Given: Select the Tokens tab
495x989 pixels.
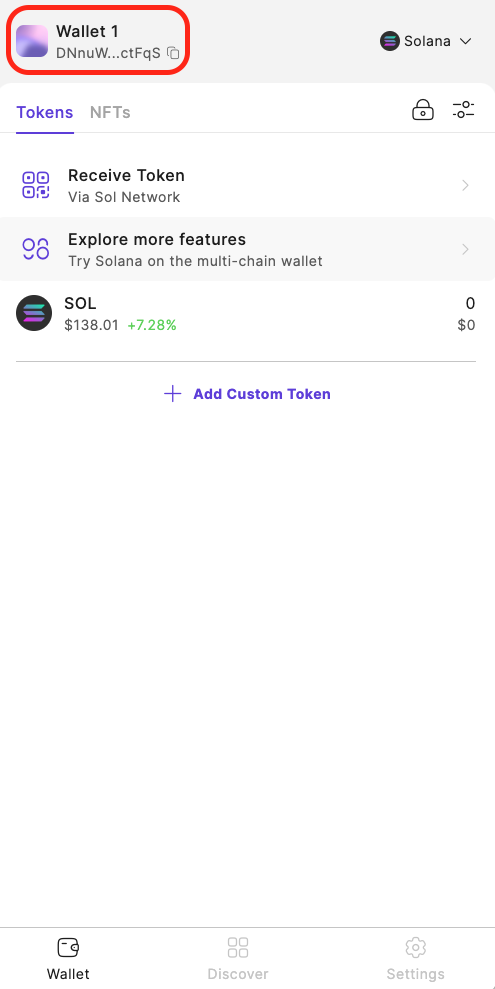Looking at the screenshot, I should 45,112.
